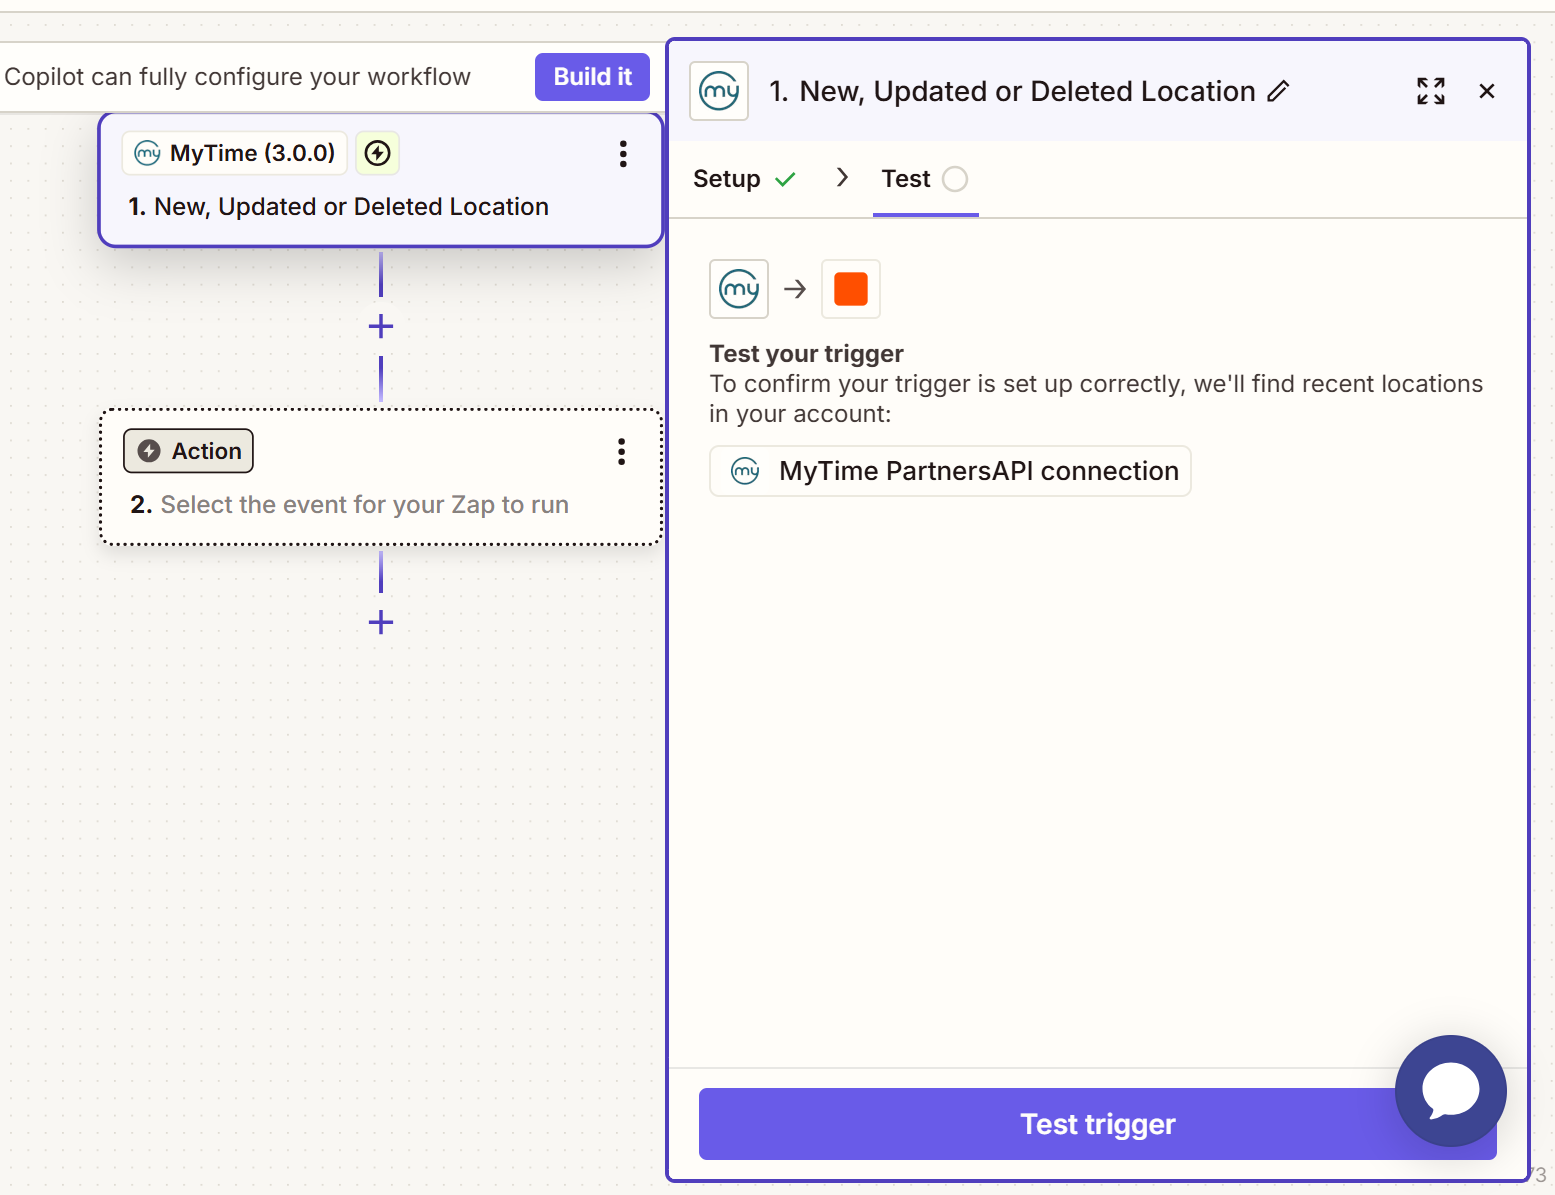
Task: Click the orange Zapier square icon
Action: 851,289
